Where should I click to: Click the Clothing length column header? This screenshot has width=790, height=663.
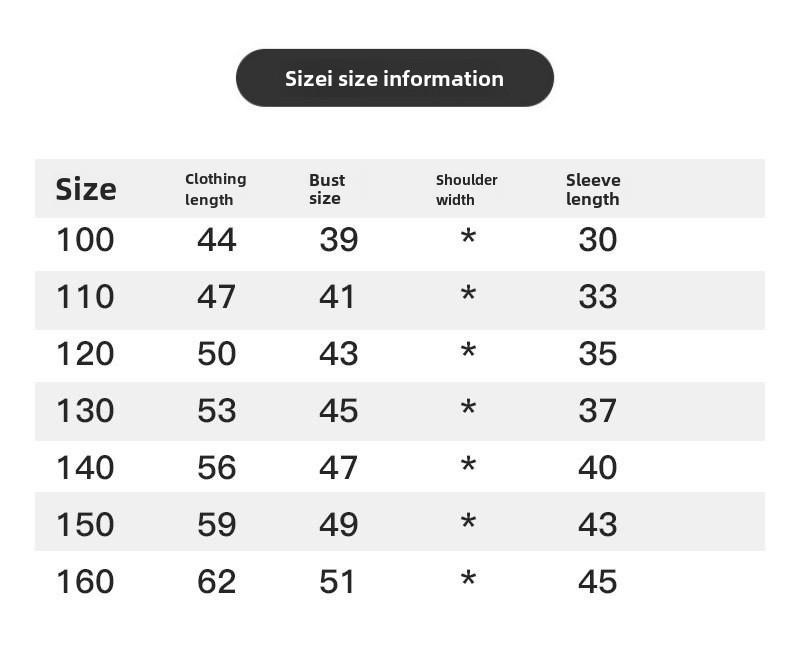click(216, 189)
